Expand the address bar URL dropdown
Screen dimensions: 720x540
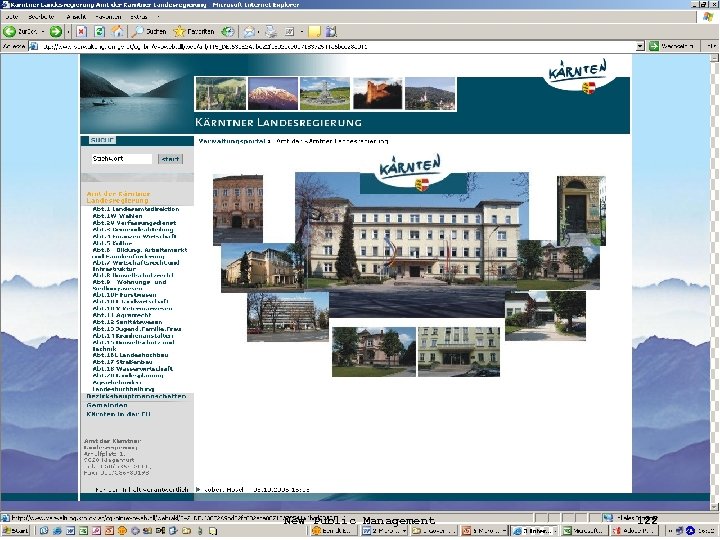point(640,46)
